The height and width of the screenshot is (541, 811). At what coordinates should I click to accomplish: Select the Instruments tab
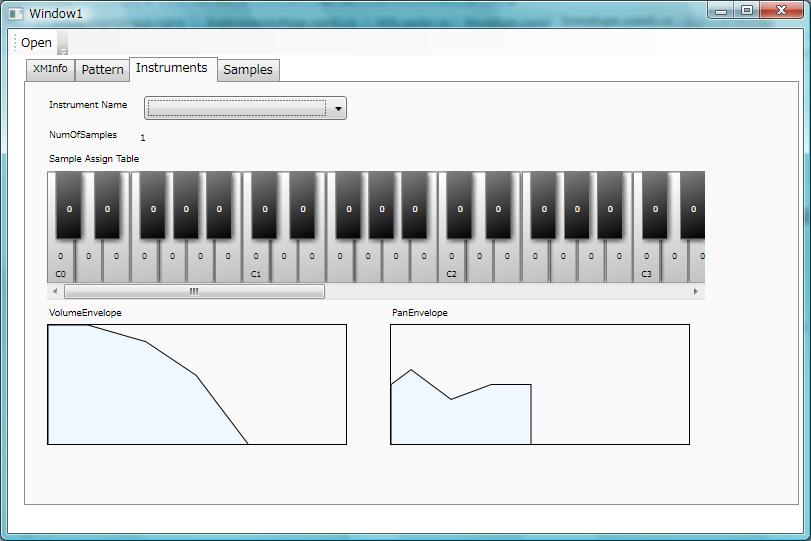[x=172, y=68]
